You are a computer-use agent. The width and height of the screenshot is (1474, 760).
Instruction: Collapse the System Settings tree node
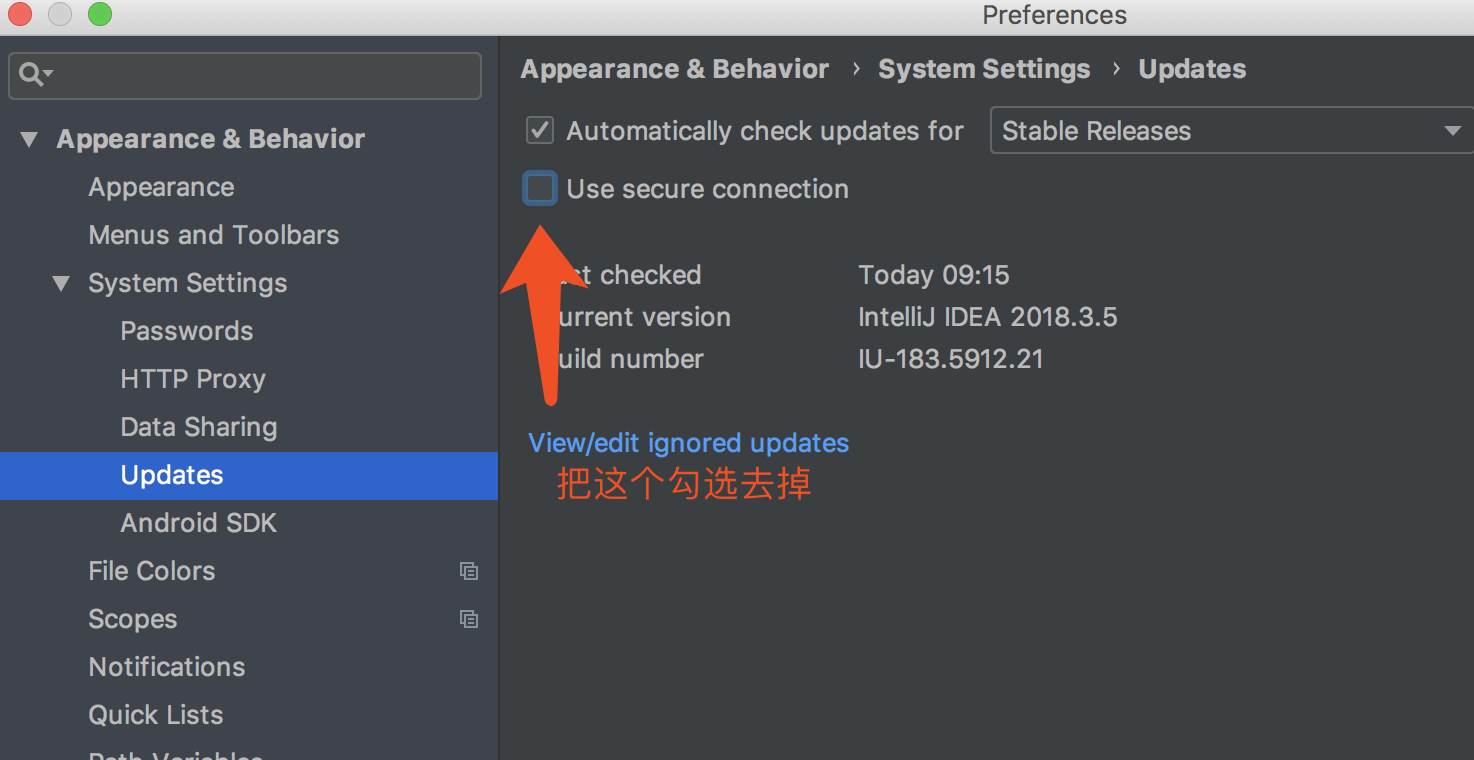pos(61,284)
